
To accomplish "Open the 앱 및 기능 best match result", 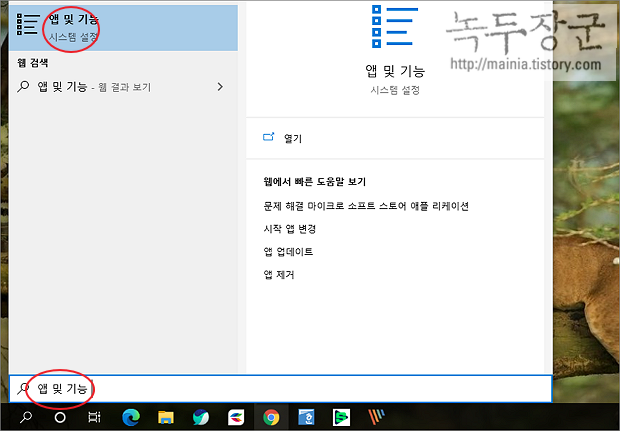I will pos(123,28).
